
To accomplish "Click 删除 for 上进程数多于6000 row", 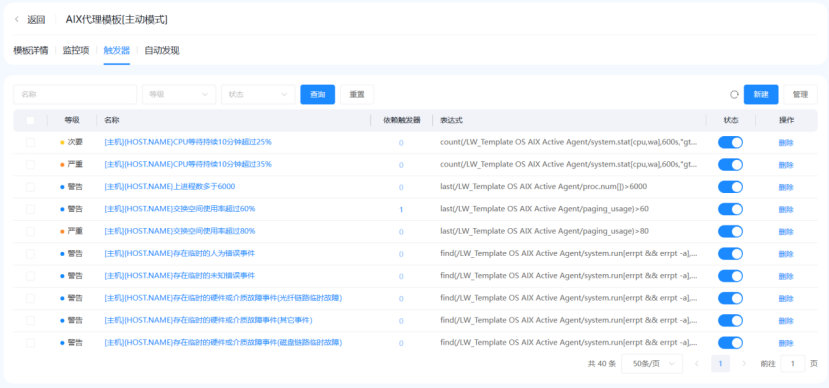I will 786,187.
